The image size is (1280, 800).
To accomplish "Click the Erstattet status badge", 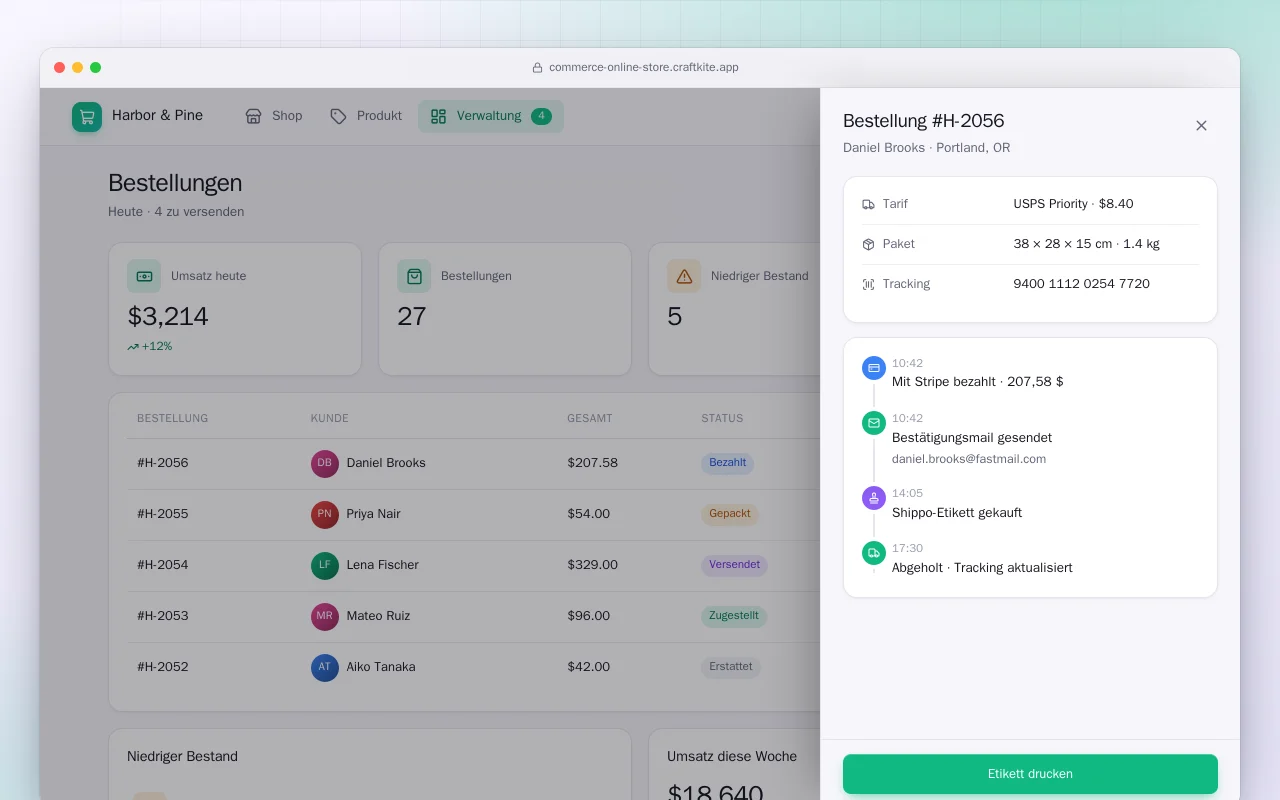I will coord(731,667).
